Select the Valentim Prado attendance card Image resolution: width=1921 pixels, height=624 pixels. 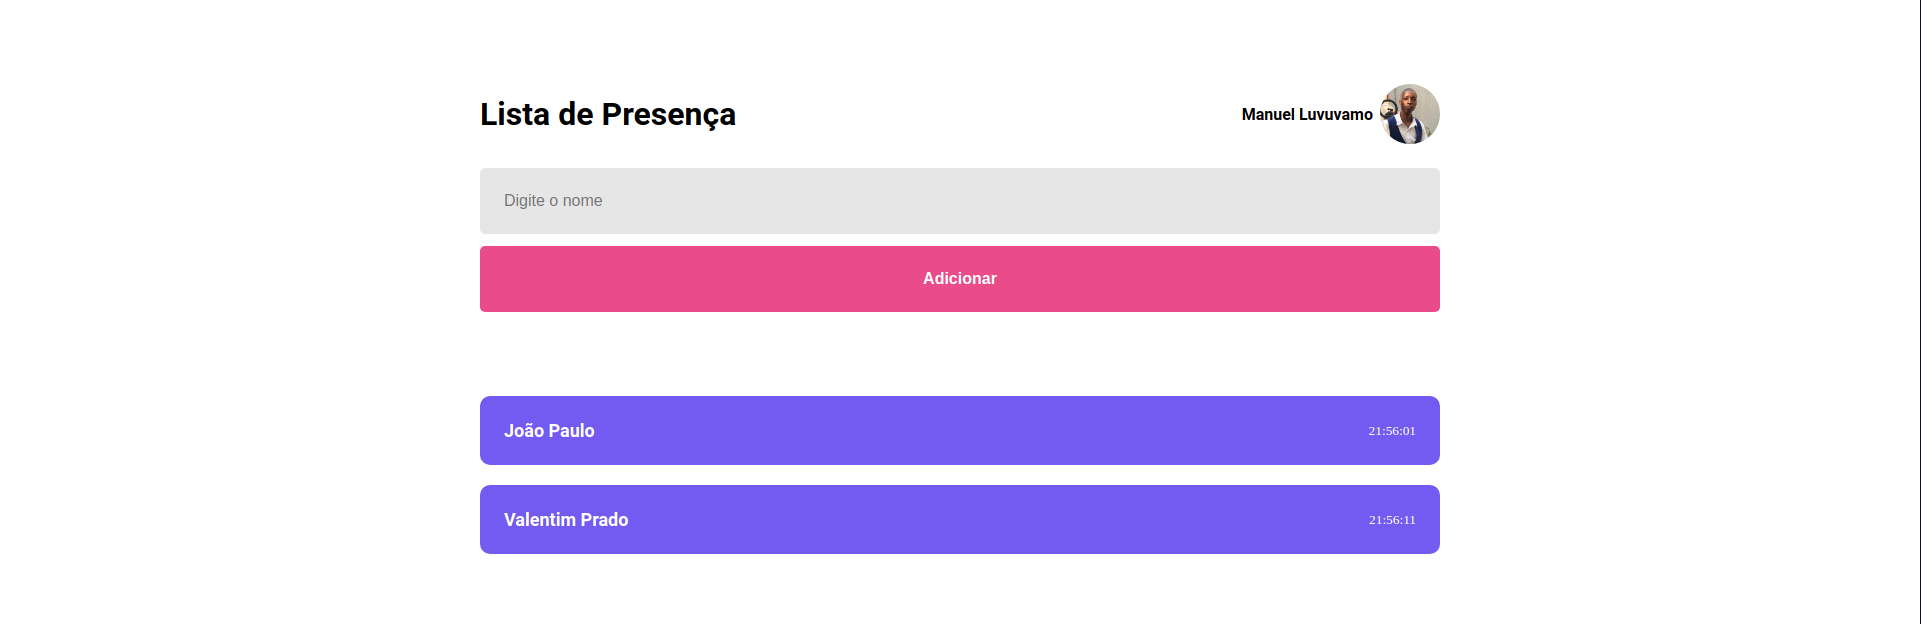click(960, 519)
